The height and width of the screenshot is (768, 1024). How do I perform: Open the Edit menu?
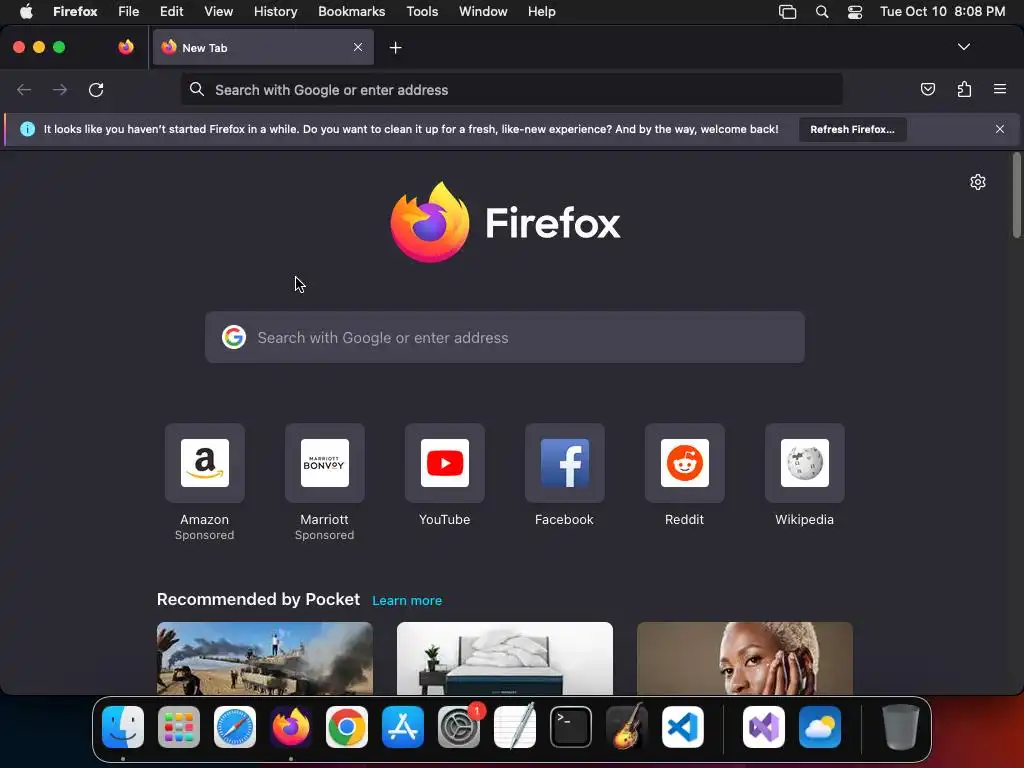click(x=171, y=11)
